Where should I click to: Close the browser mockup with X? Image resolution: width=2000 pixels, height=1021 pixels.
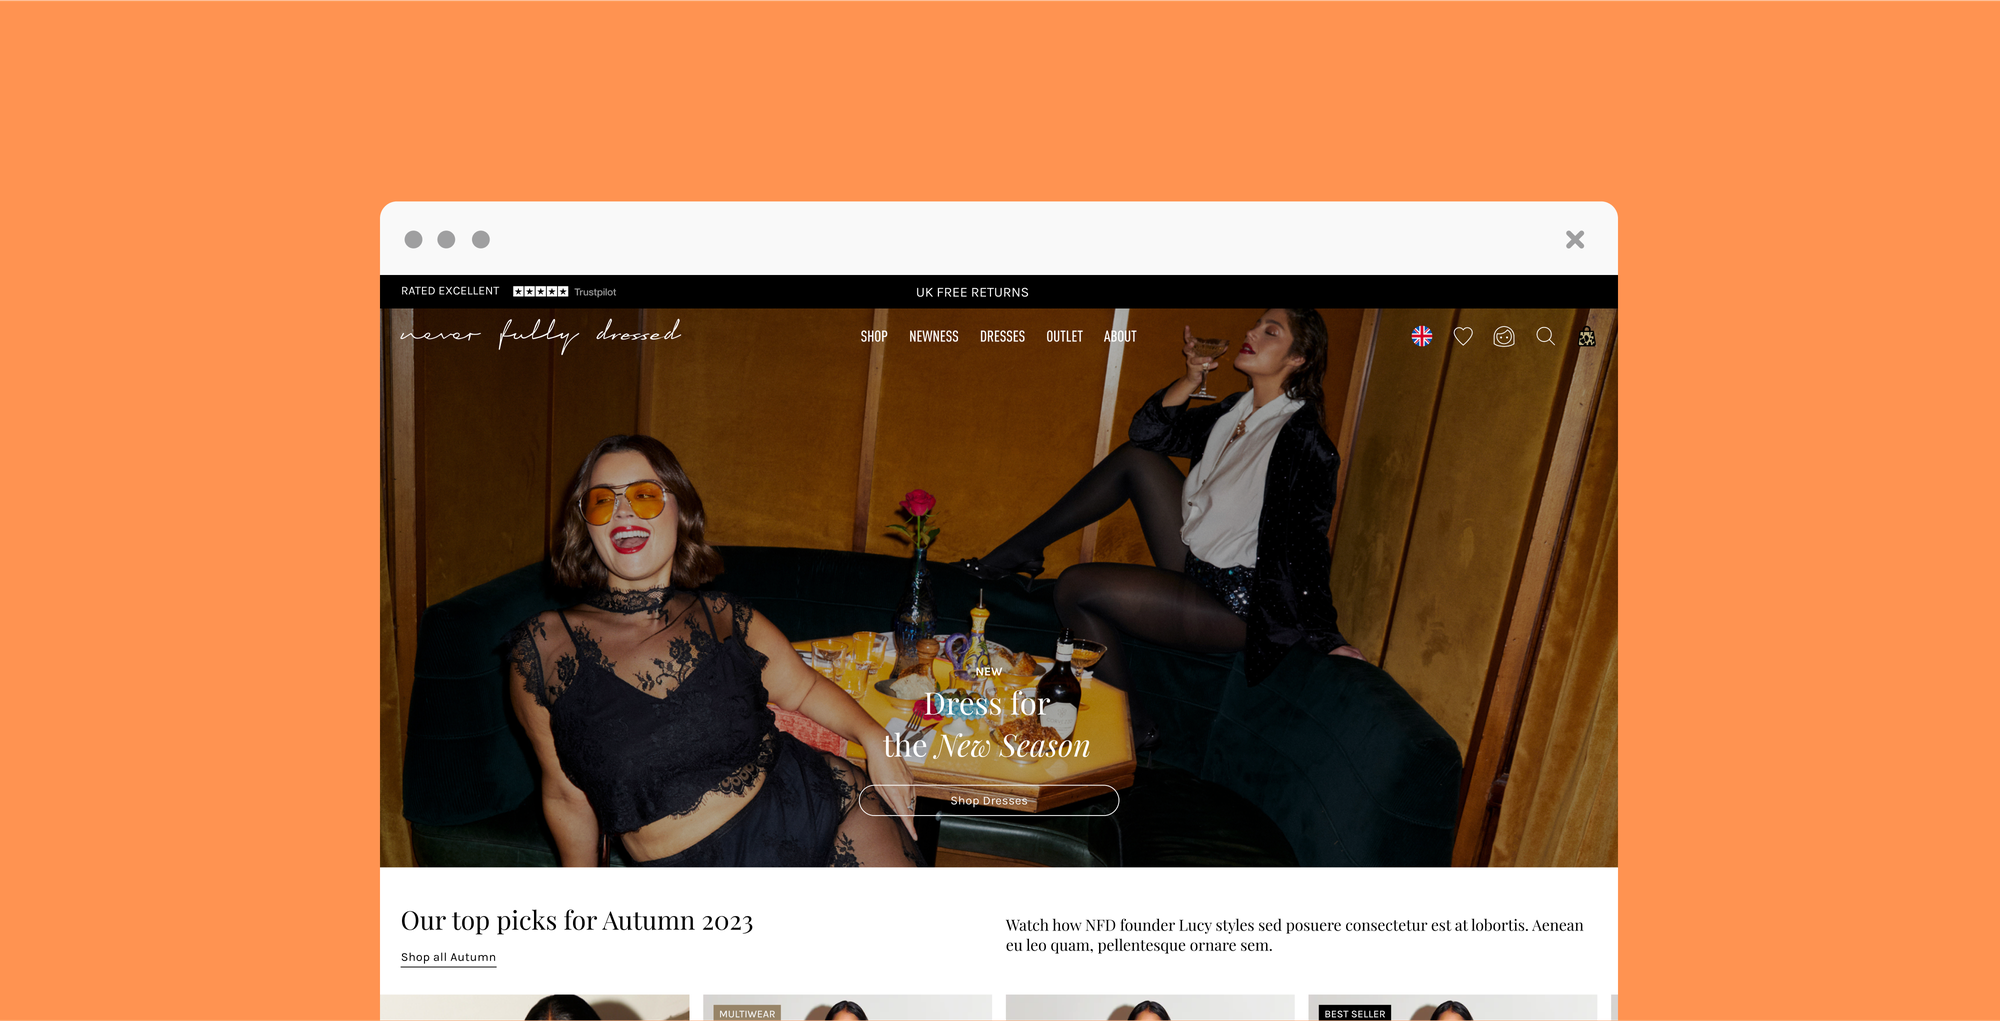pos(1574,239)
